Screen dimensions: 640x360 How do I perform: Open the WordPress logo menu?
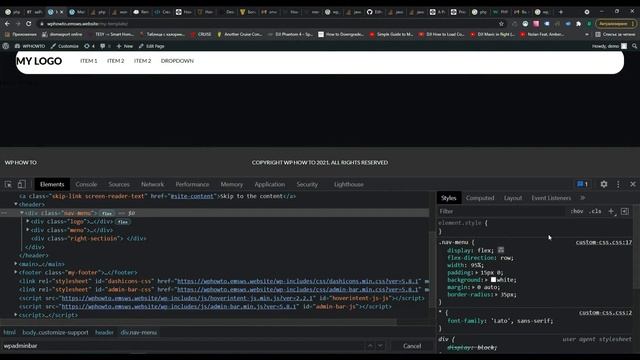(6, 46)
